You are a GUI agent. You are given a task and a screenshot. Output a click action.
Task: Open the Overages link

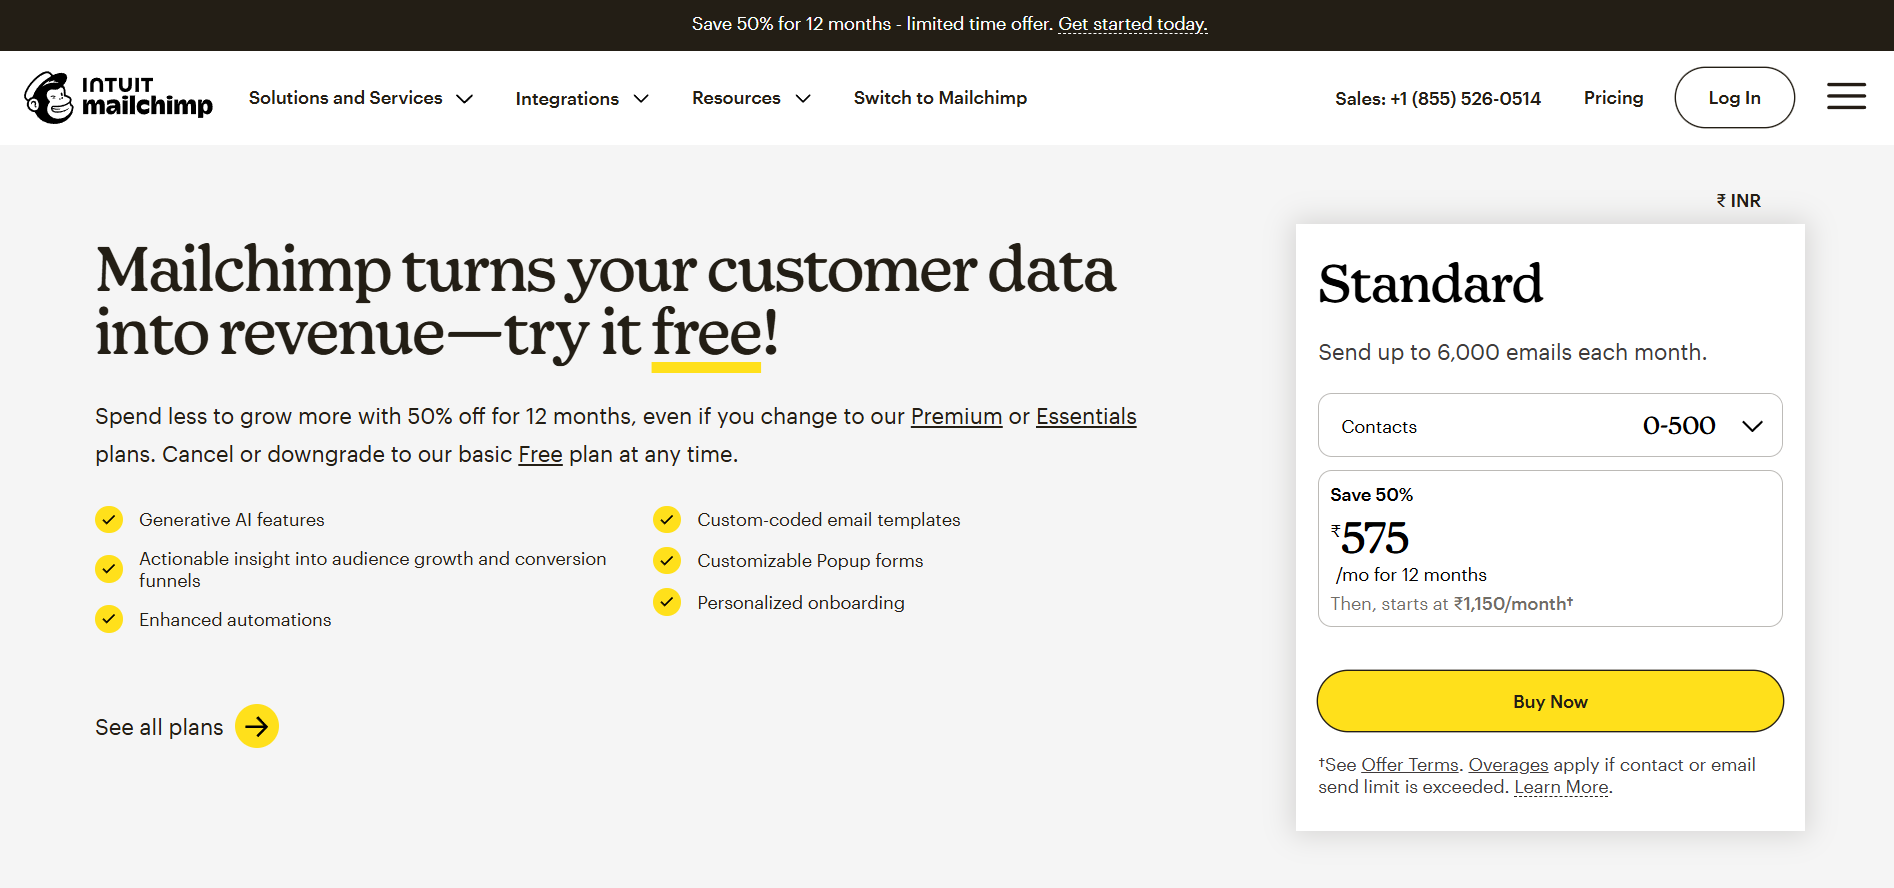(x=1508, y=765)
